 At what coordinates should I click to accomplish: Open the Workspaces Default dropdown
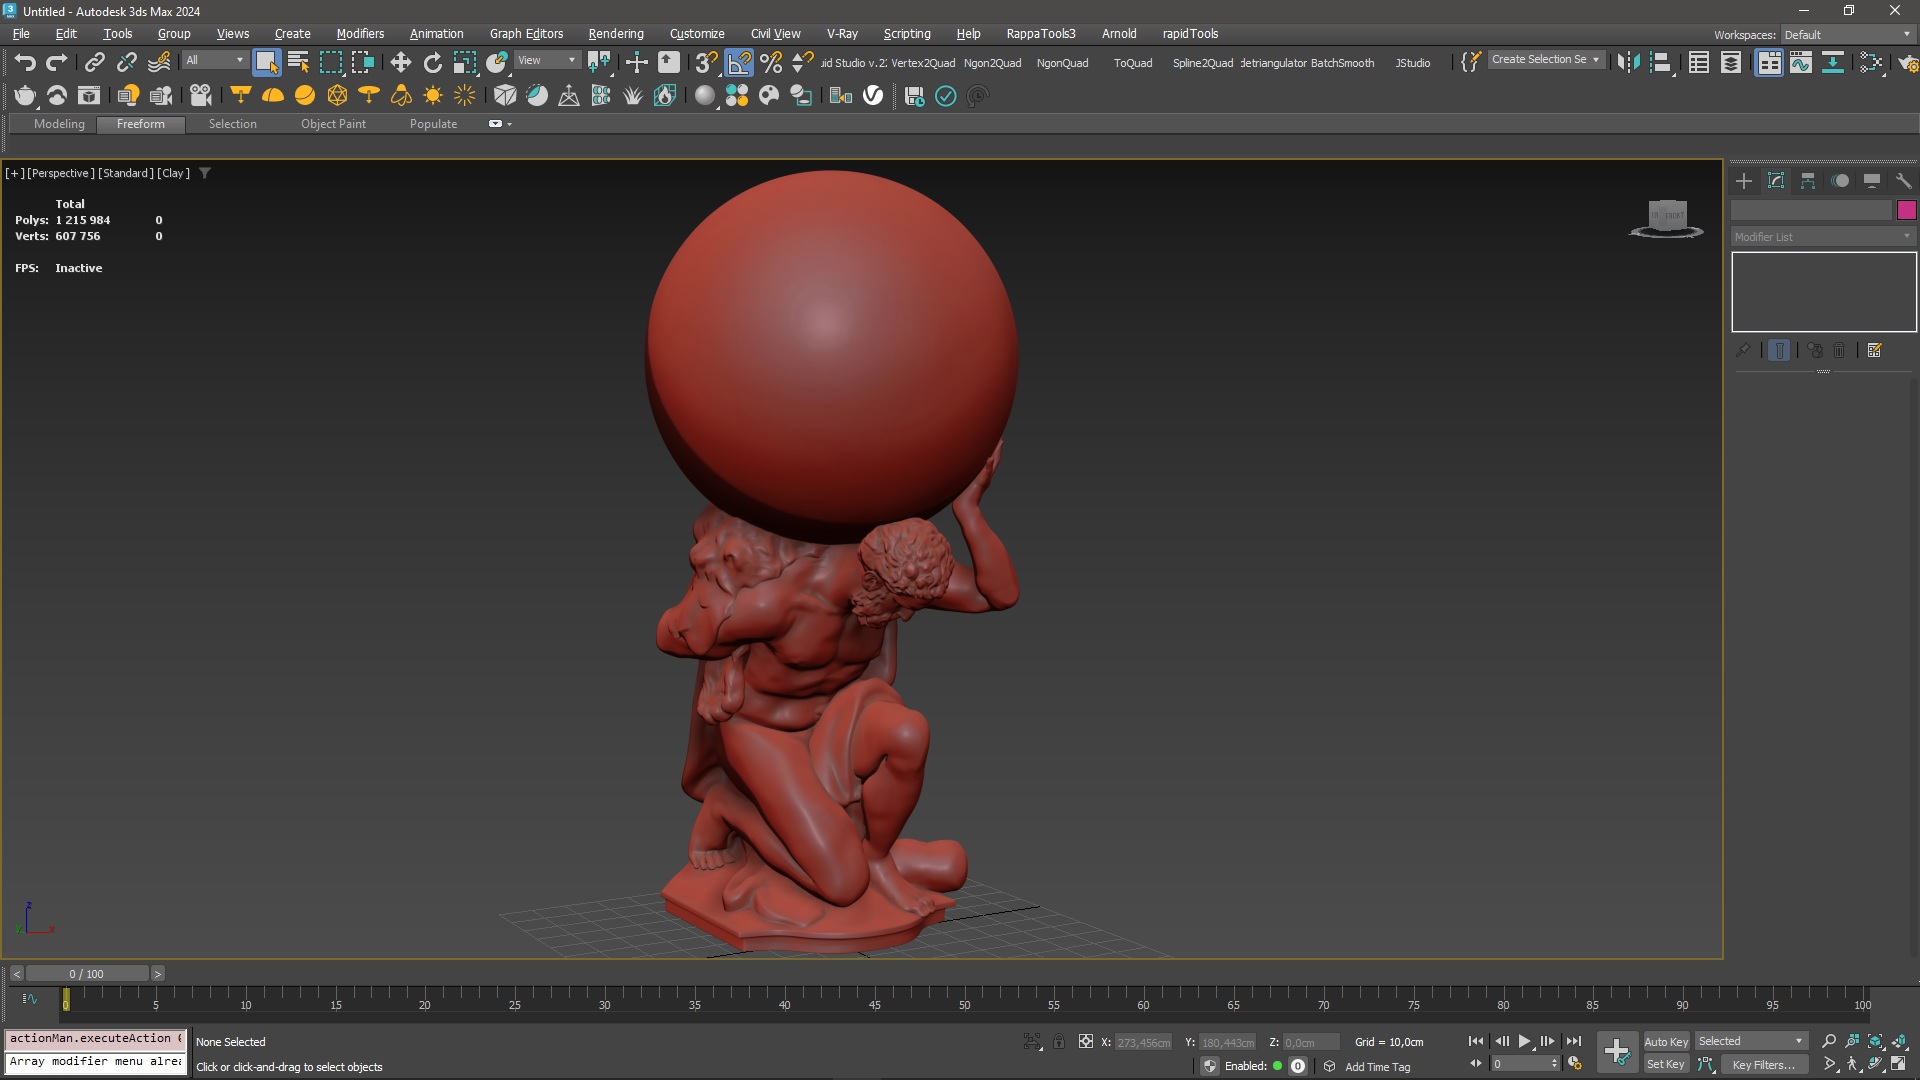[1847, 34]
